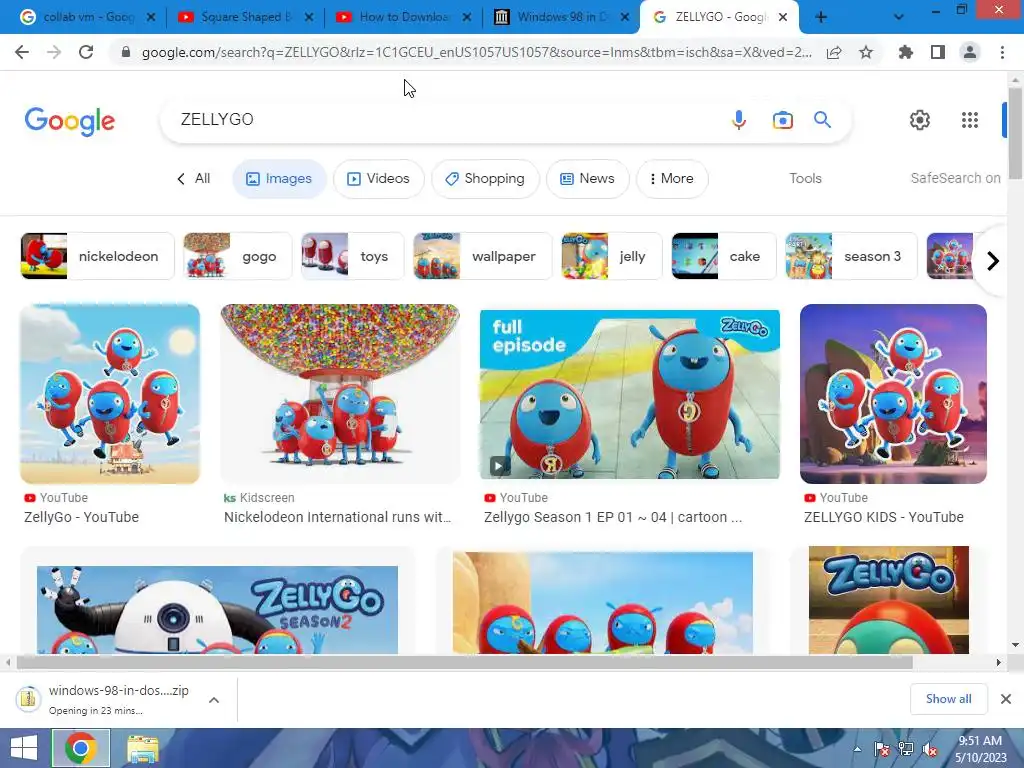Filter by the cake chip
The width and height of the screenshot is (1024, 768).
tap(724, 256)
